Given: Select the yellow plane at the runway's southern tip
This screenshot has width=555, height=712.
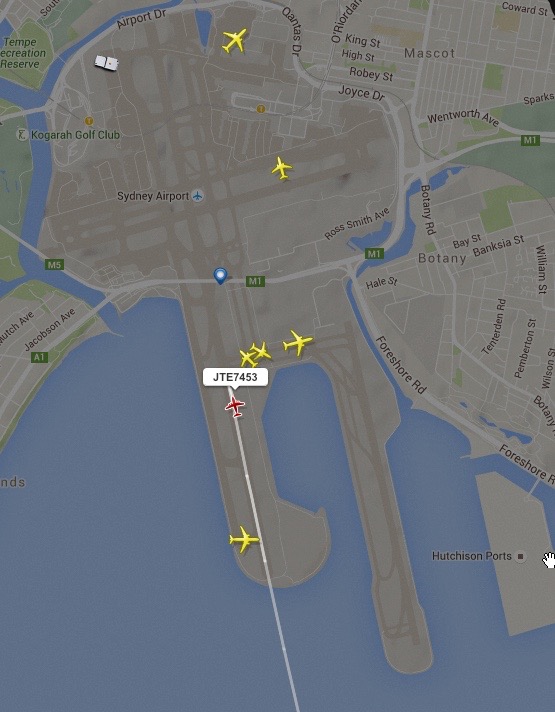Looking at the screenshot, I should tap(244, 539).
